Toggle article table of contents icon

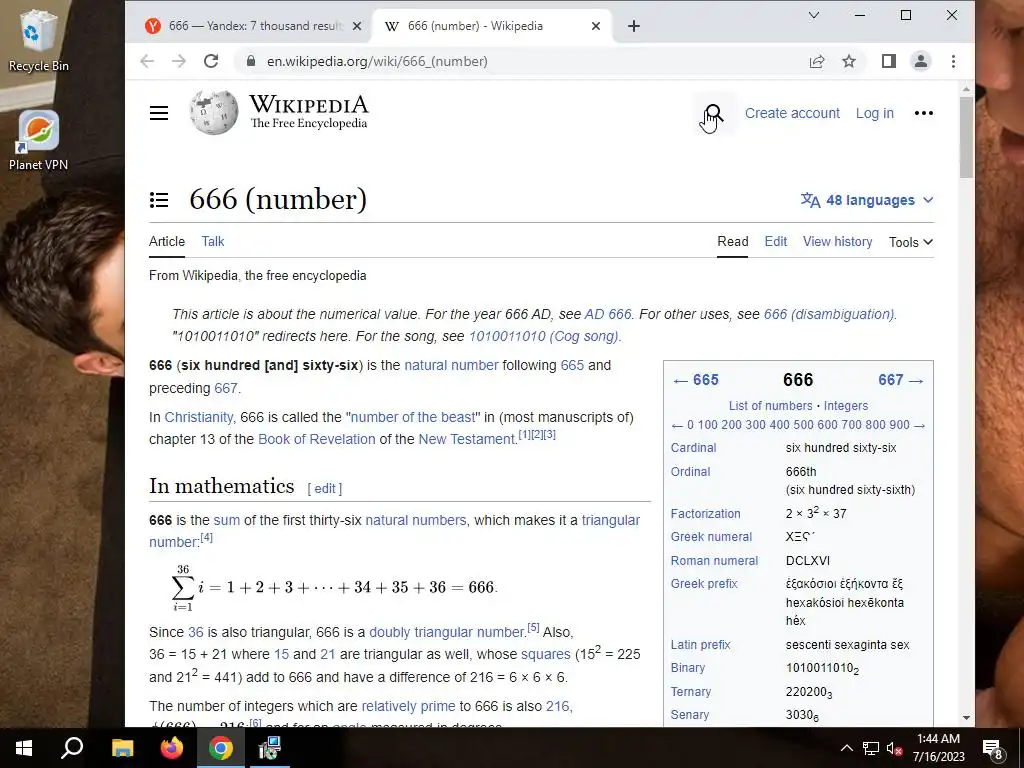pyautogui.click(x=159, y=200)
